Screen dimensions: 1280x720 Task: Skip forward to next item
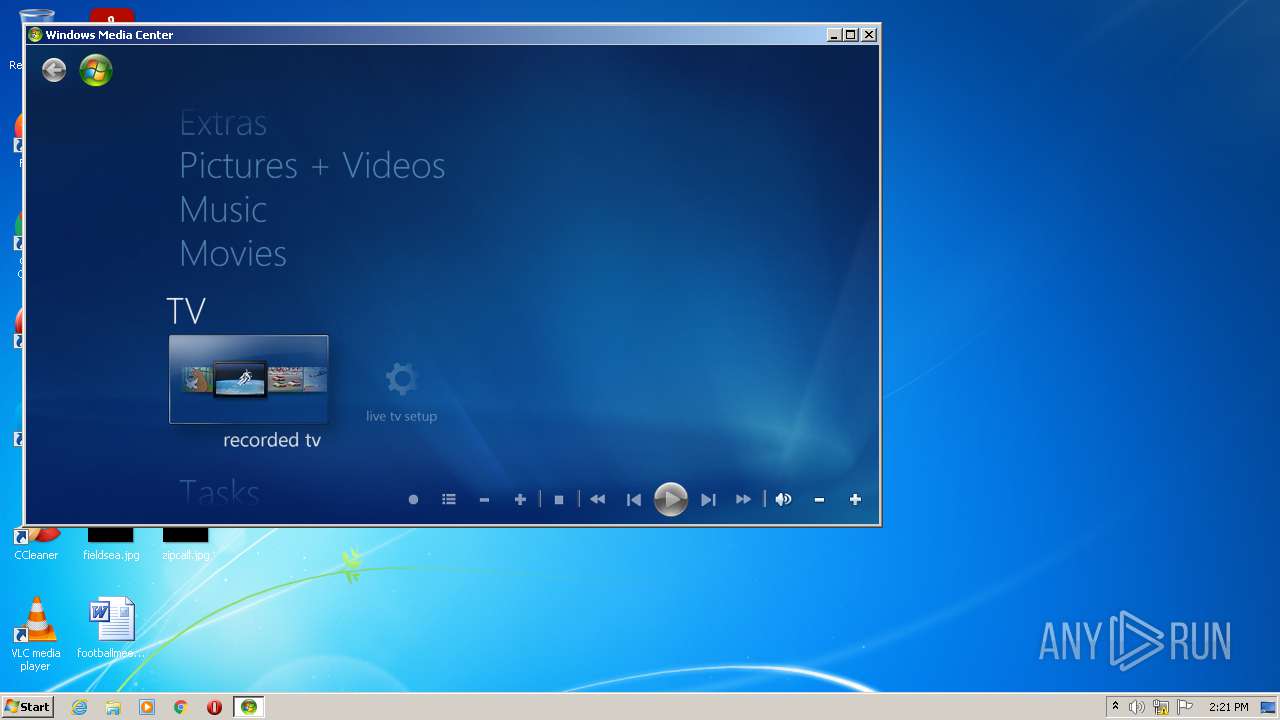(x=708, y=500)
